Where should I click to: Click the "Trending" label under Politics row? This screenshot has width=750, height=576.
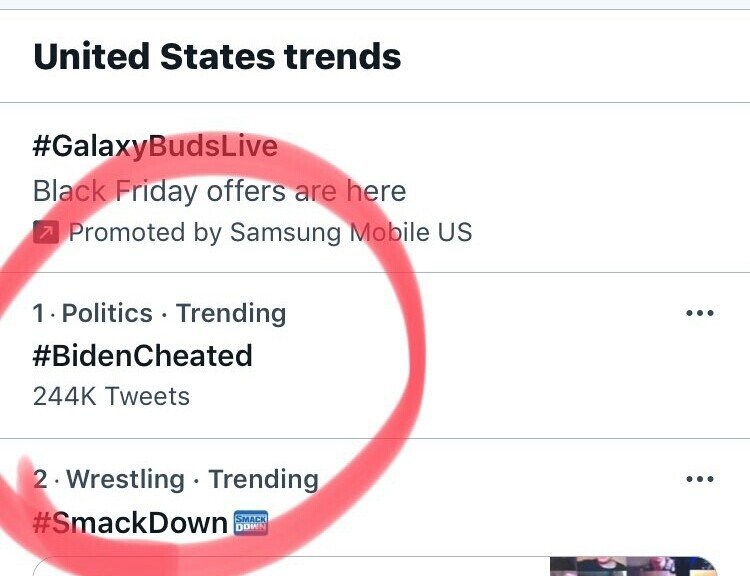pyautogui.click(x=231, y=314)
